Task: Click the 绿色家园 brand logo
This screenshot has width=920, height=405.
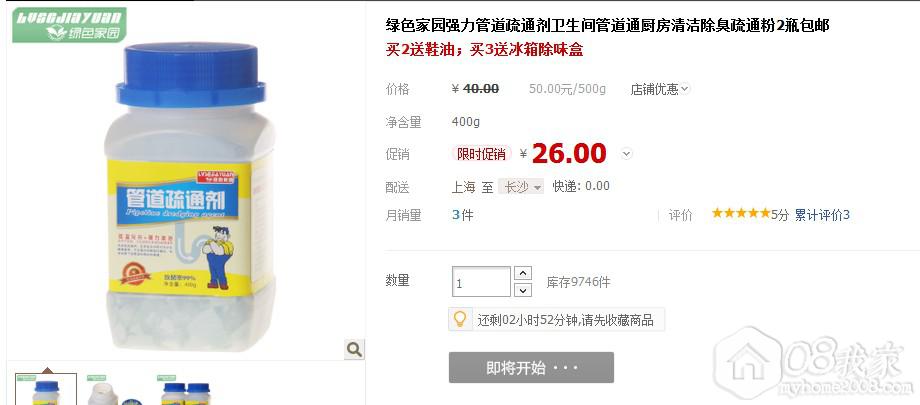Action: [x=69, y=25]
